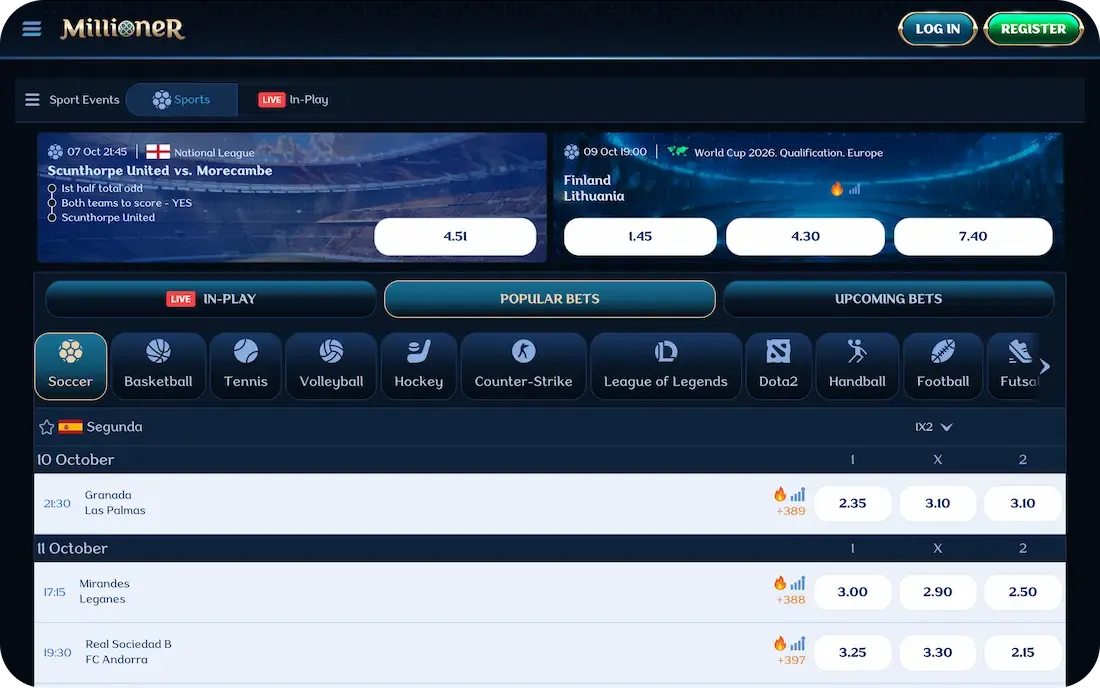Select the Football sport icon
Screen dimensions: 1100x688
[x=942, y=365]
